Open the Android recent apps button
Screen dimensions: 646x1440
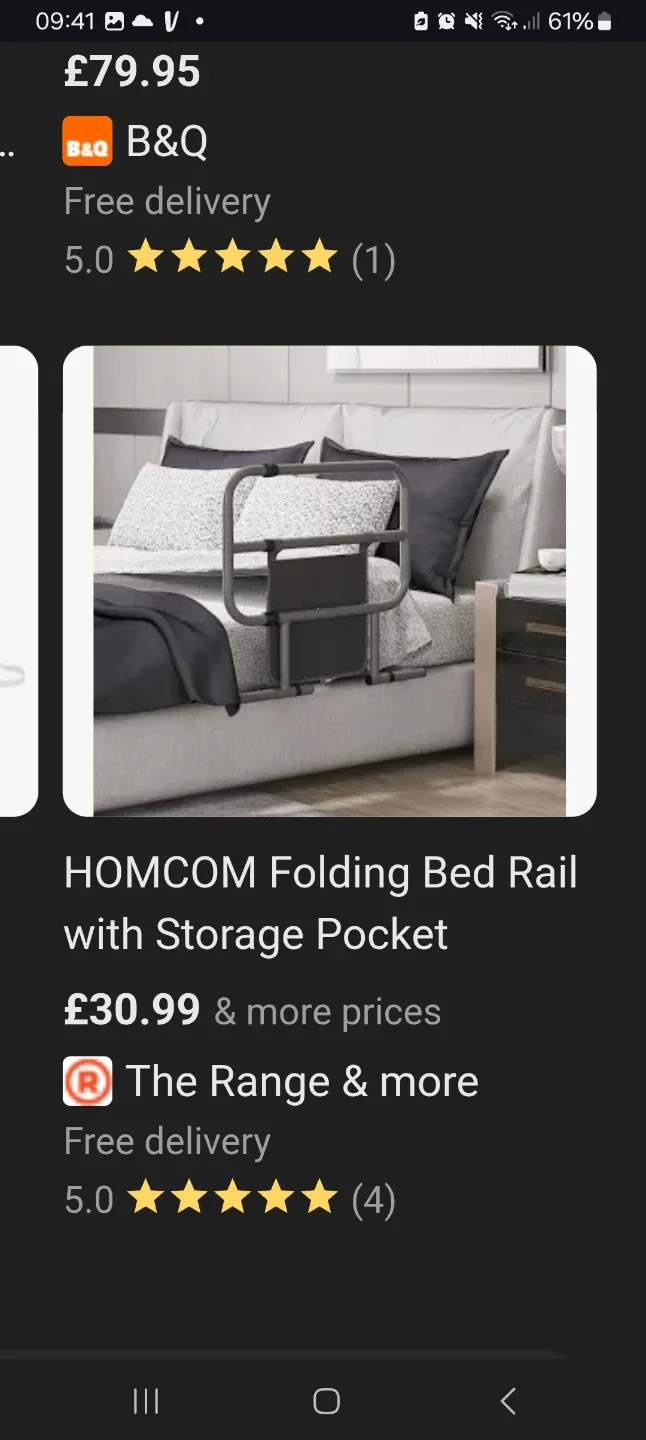(x=146, y=1401)
